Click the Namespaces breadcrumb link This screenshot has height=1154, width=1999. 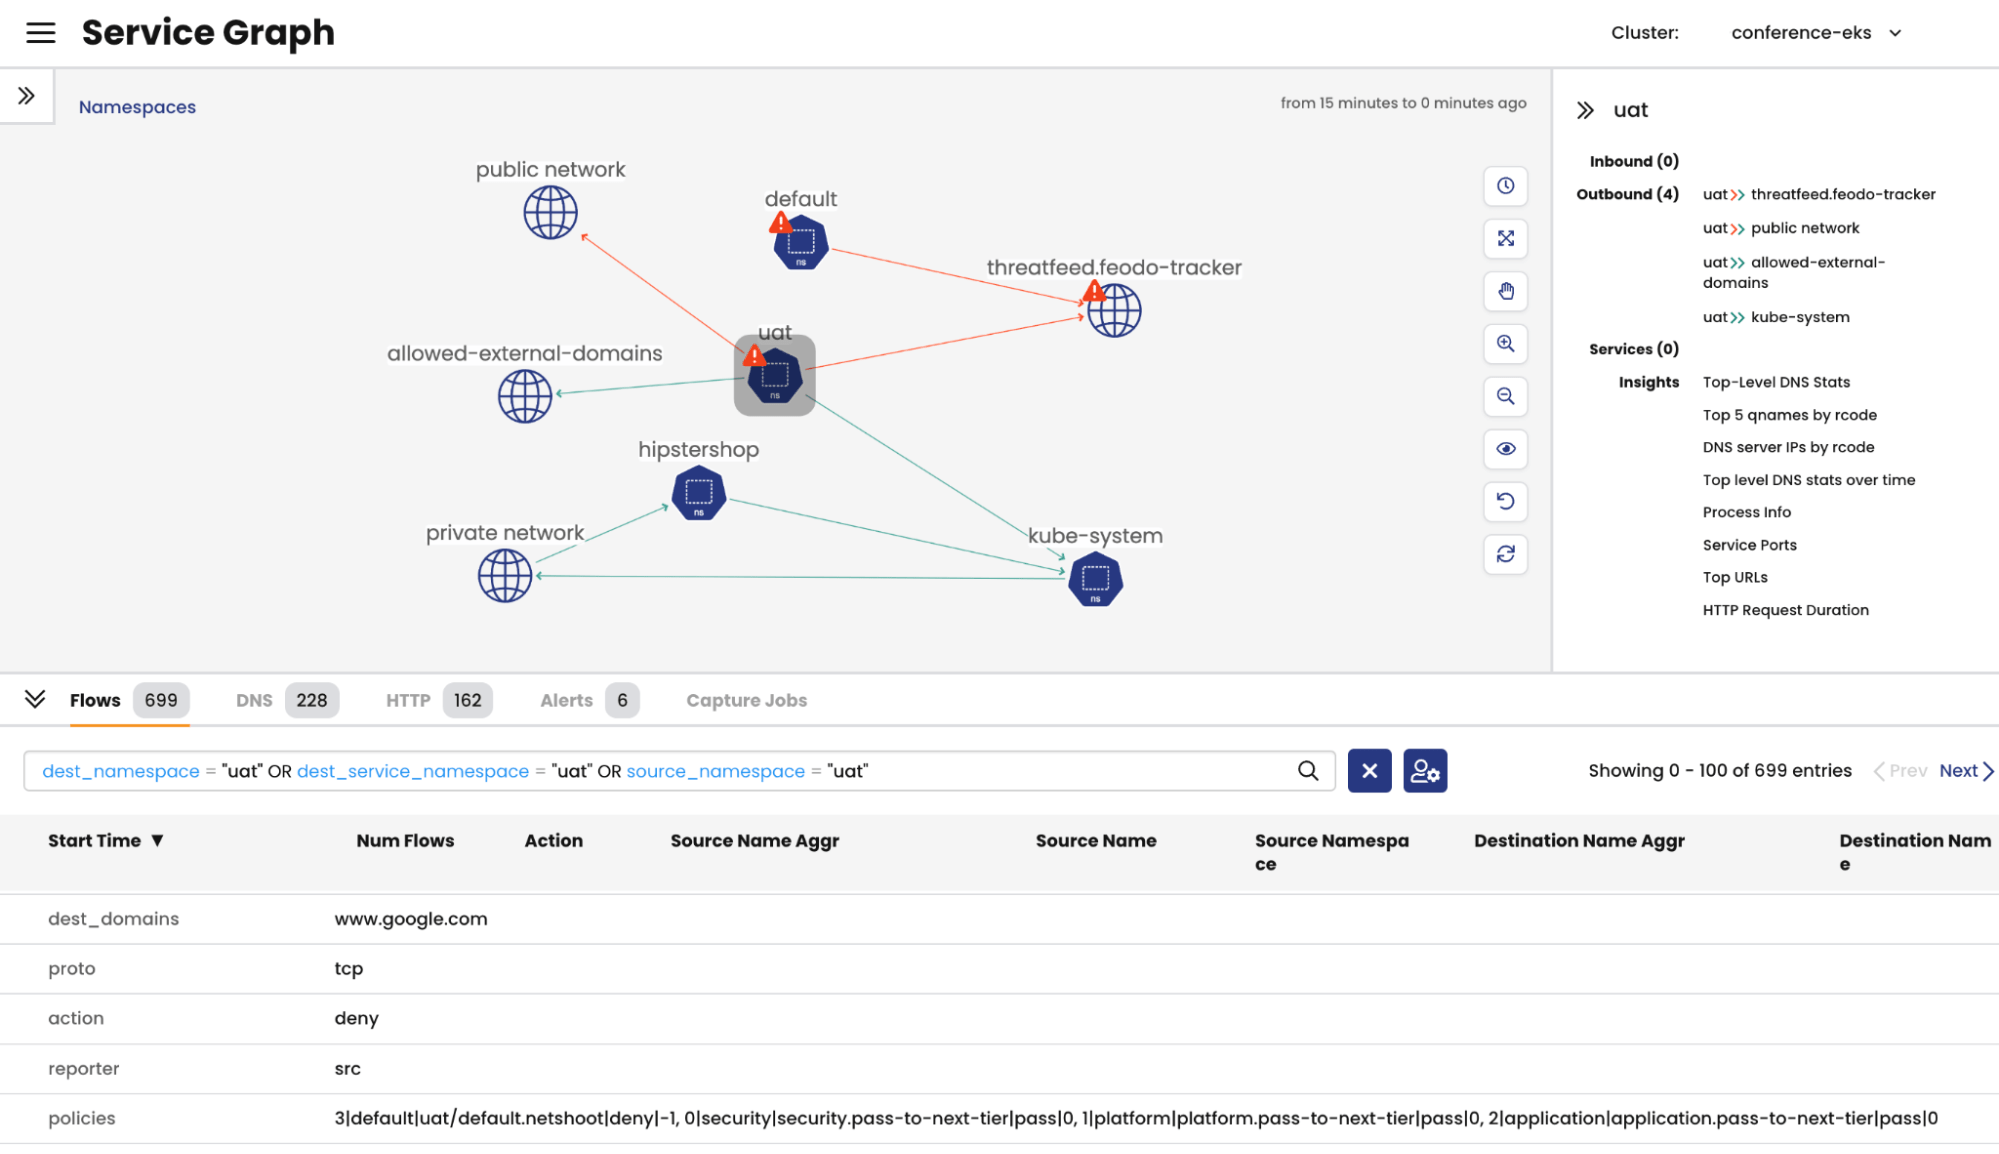click(x=137, y=107)
